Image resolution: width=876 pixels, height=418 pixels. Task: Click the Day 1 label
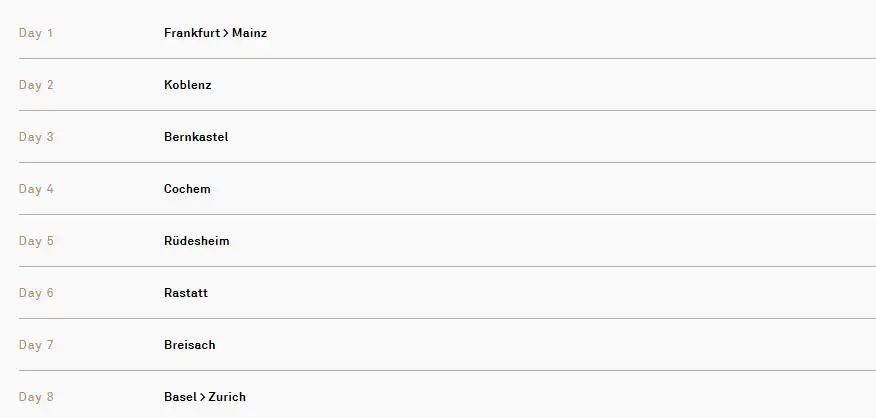click(x=36, y=33)
